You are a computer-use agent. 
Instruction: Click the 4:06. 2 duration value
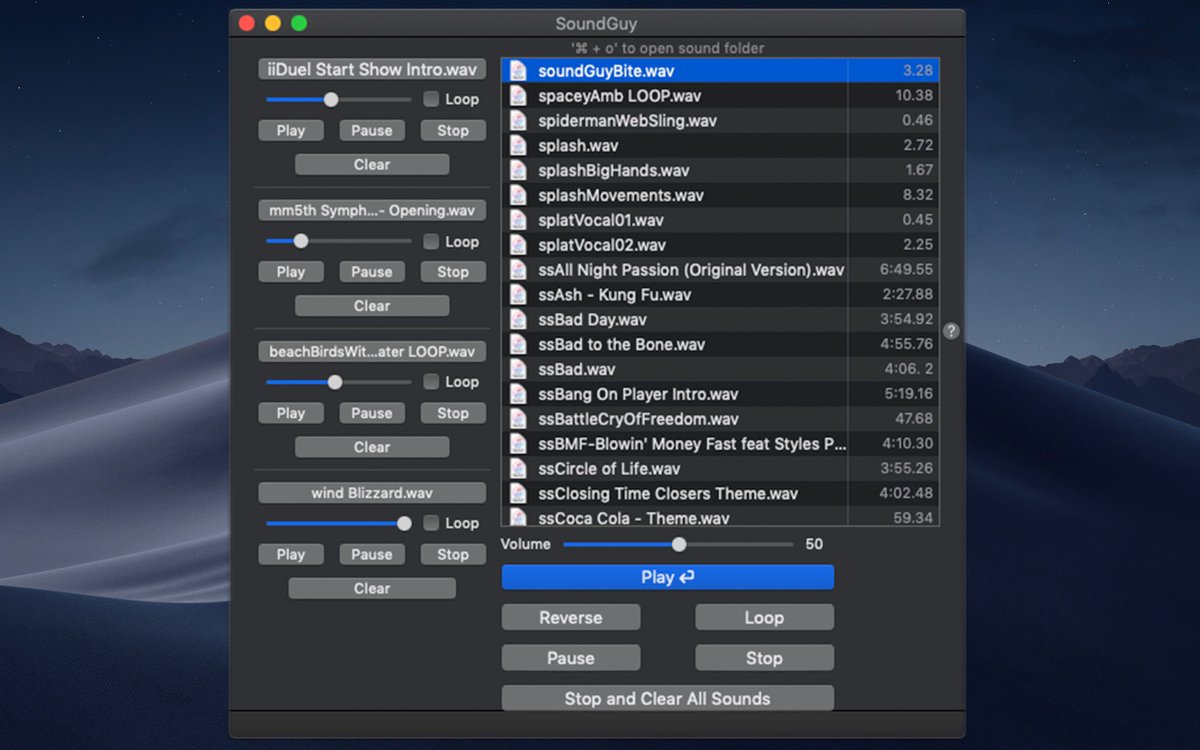[x=908, y=370]
